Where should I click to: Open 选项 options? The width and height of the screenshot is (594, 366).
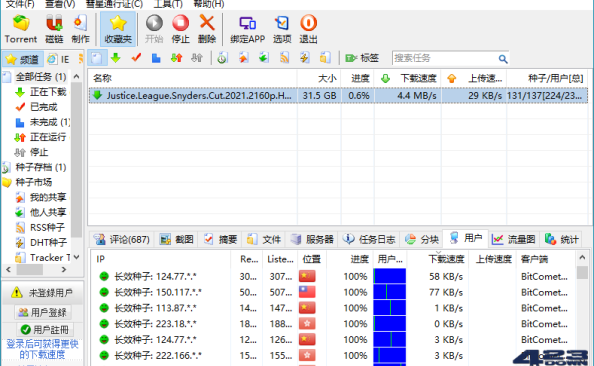pos(282,29)
